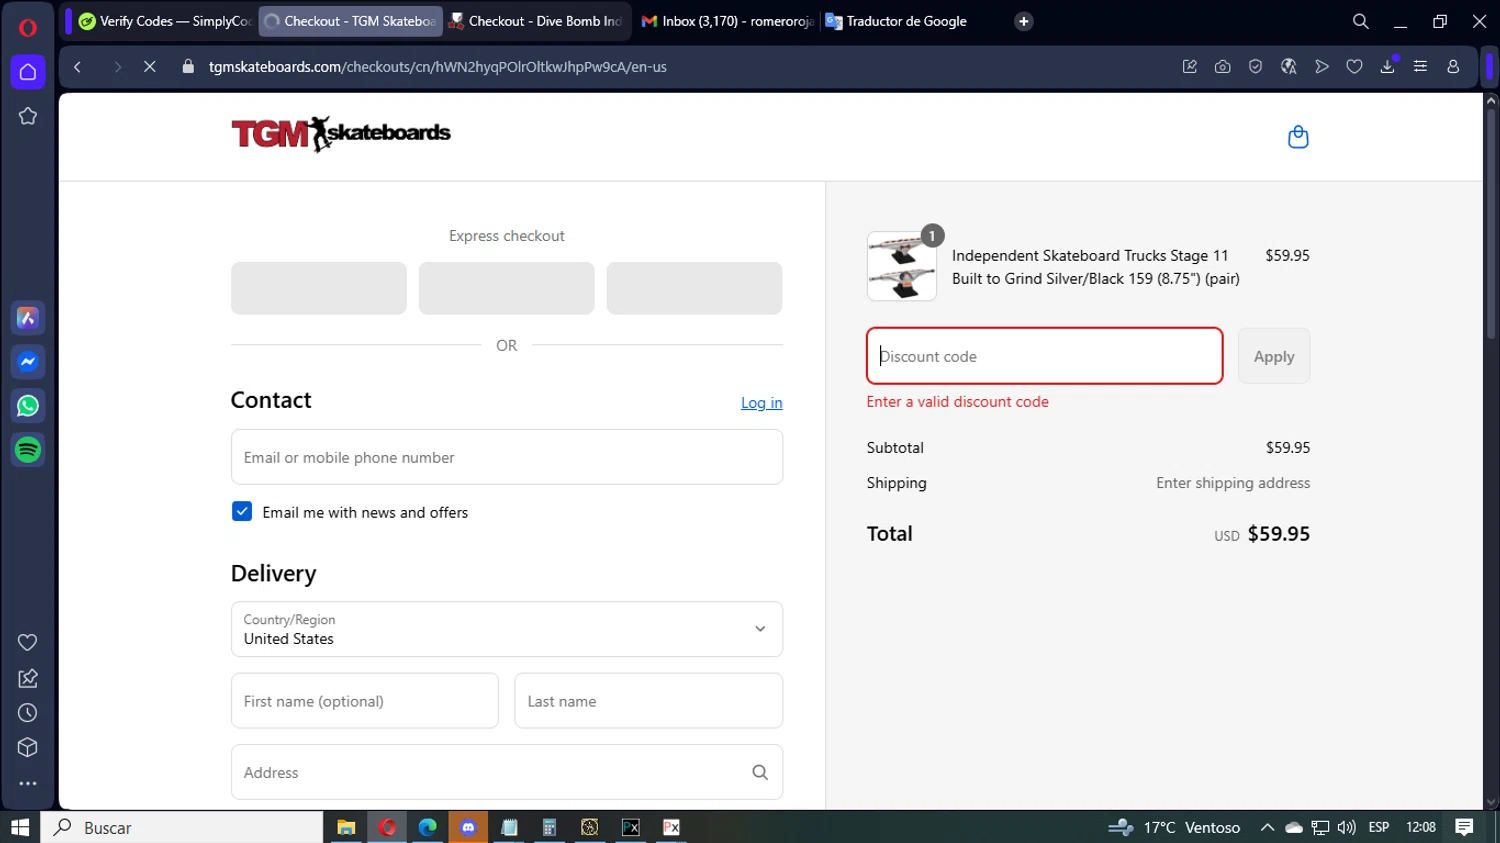The width and height of the screenshot is (1500, 843).
Task: Click the address search magnifier icon
Action: tap(760, 773)
